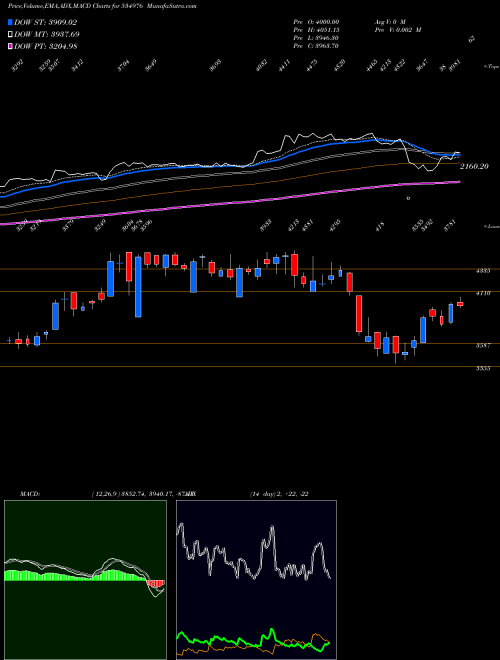Click the 'Pre H' high price value
This screenshot has width=500, height=660.
316,30
